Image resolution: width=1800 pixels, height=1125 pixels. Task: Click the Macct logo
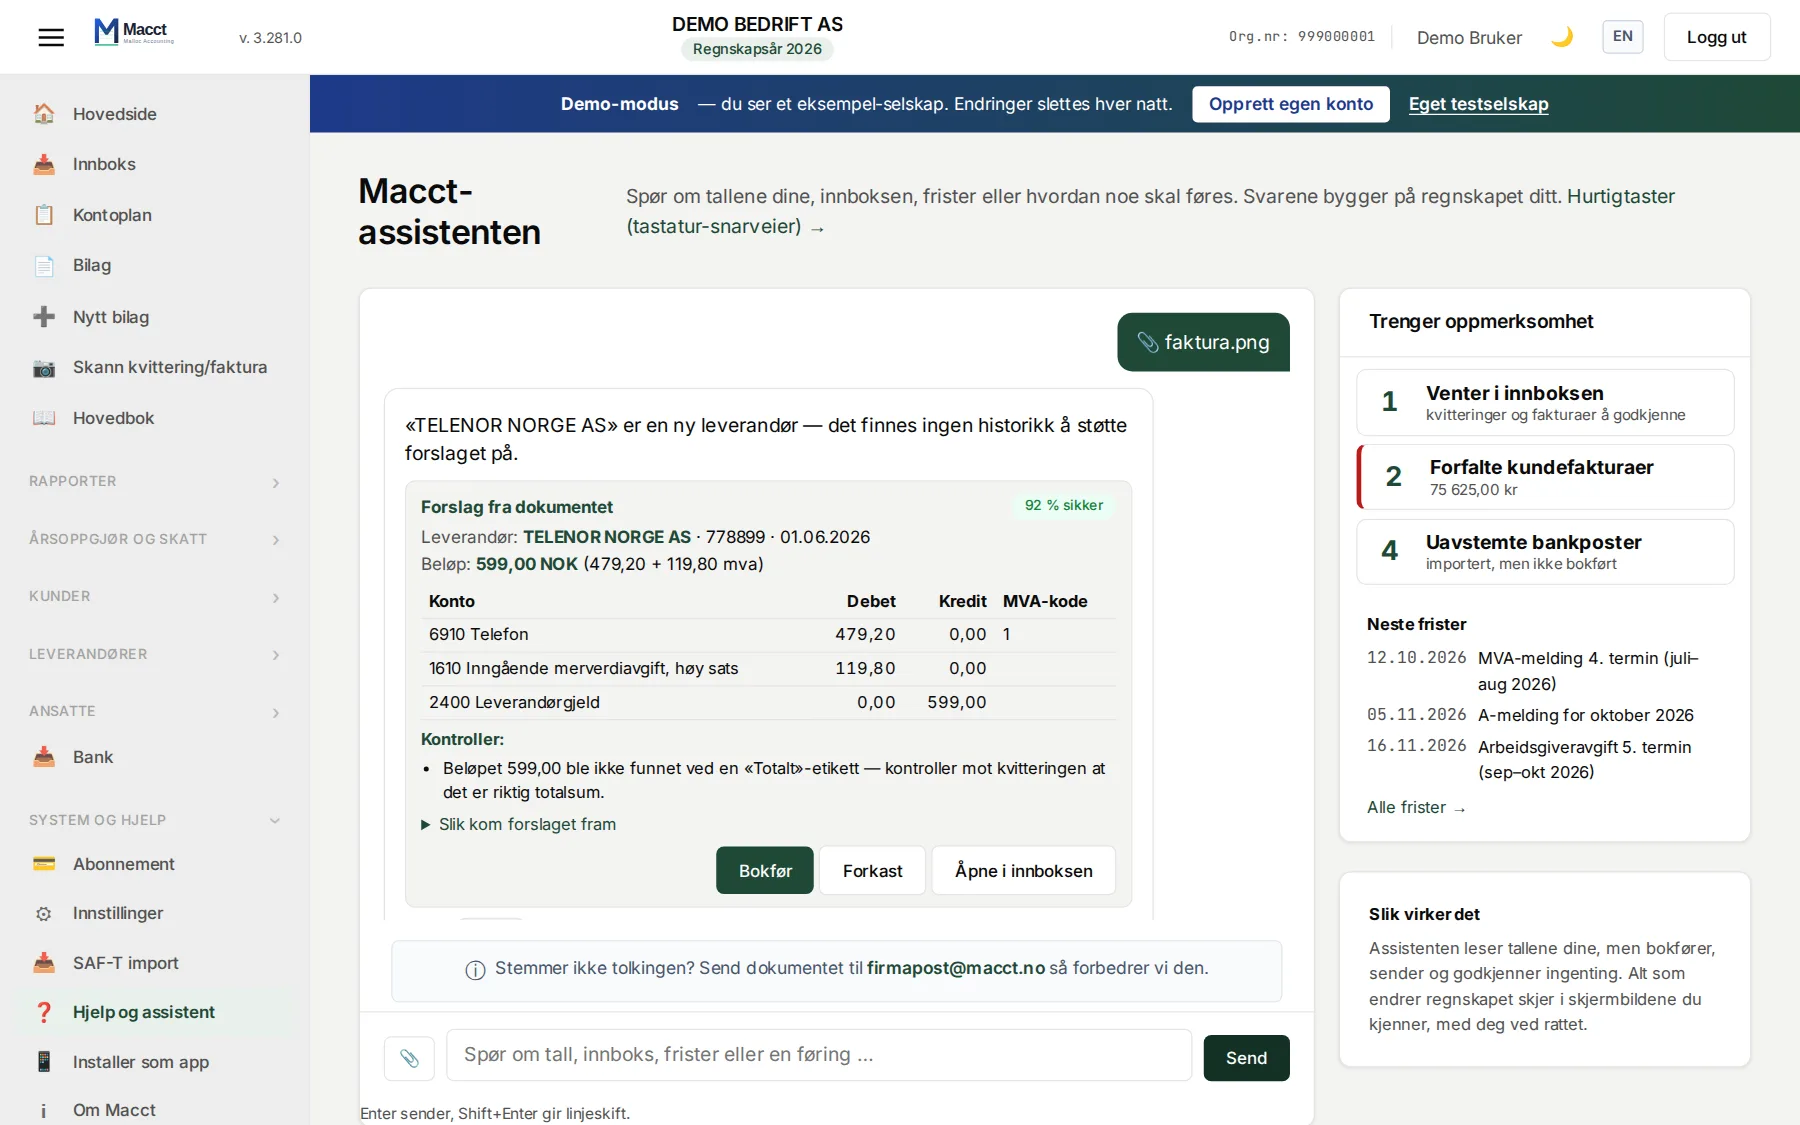134,32
